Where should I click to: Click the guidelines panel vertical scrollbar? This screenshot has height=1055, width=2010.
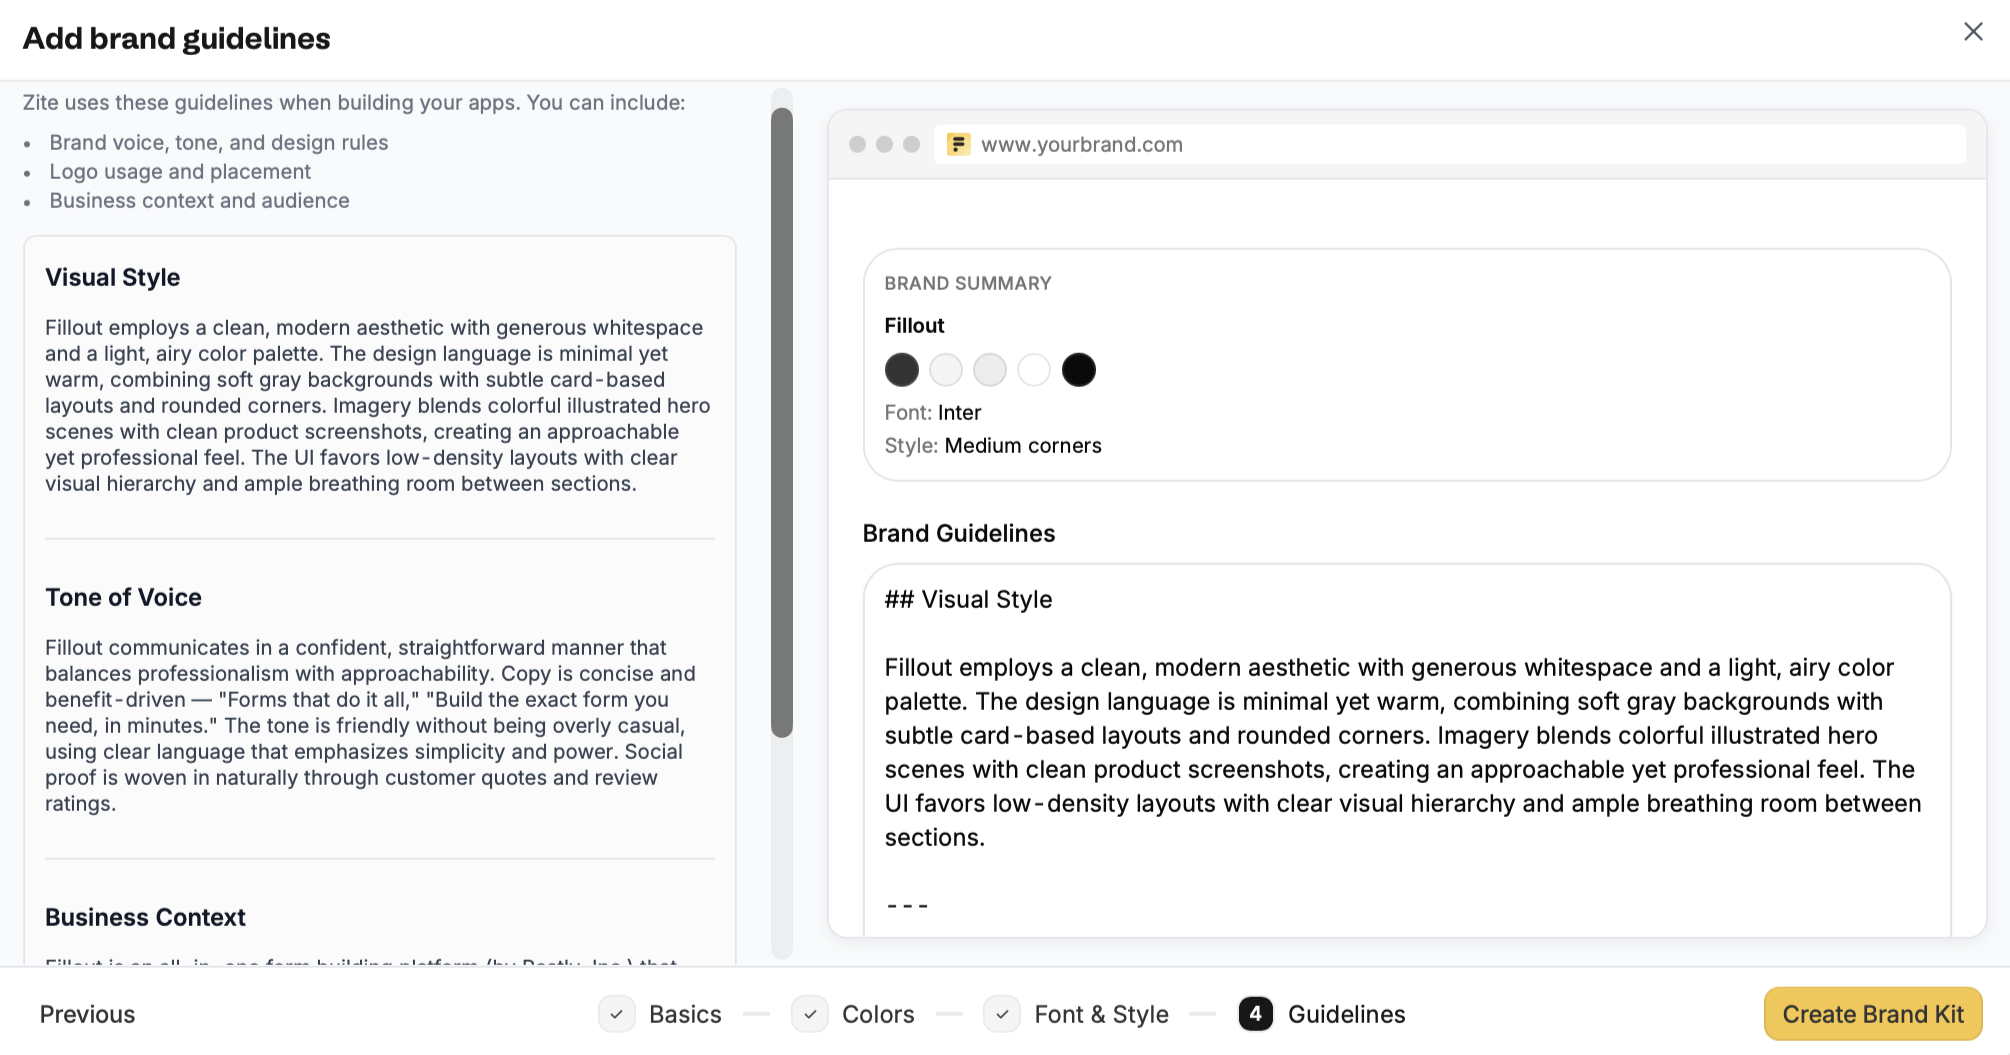[x=782, y=423]
